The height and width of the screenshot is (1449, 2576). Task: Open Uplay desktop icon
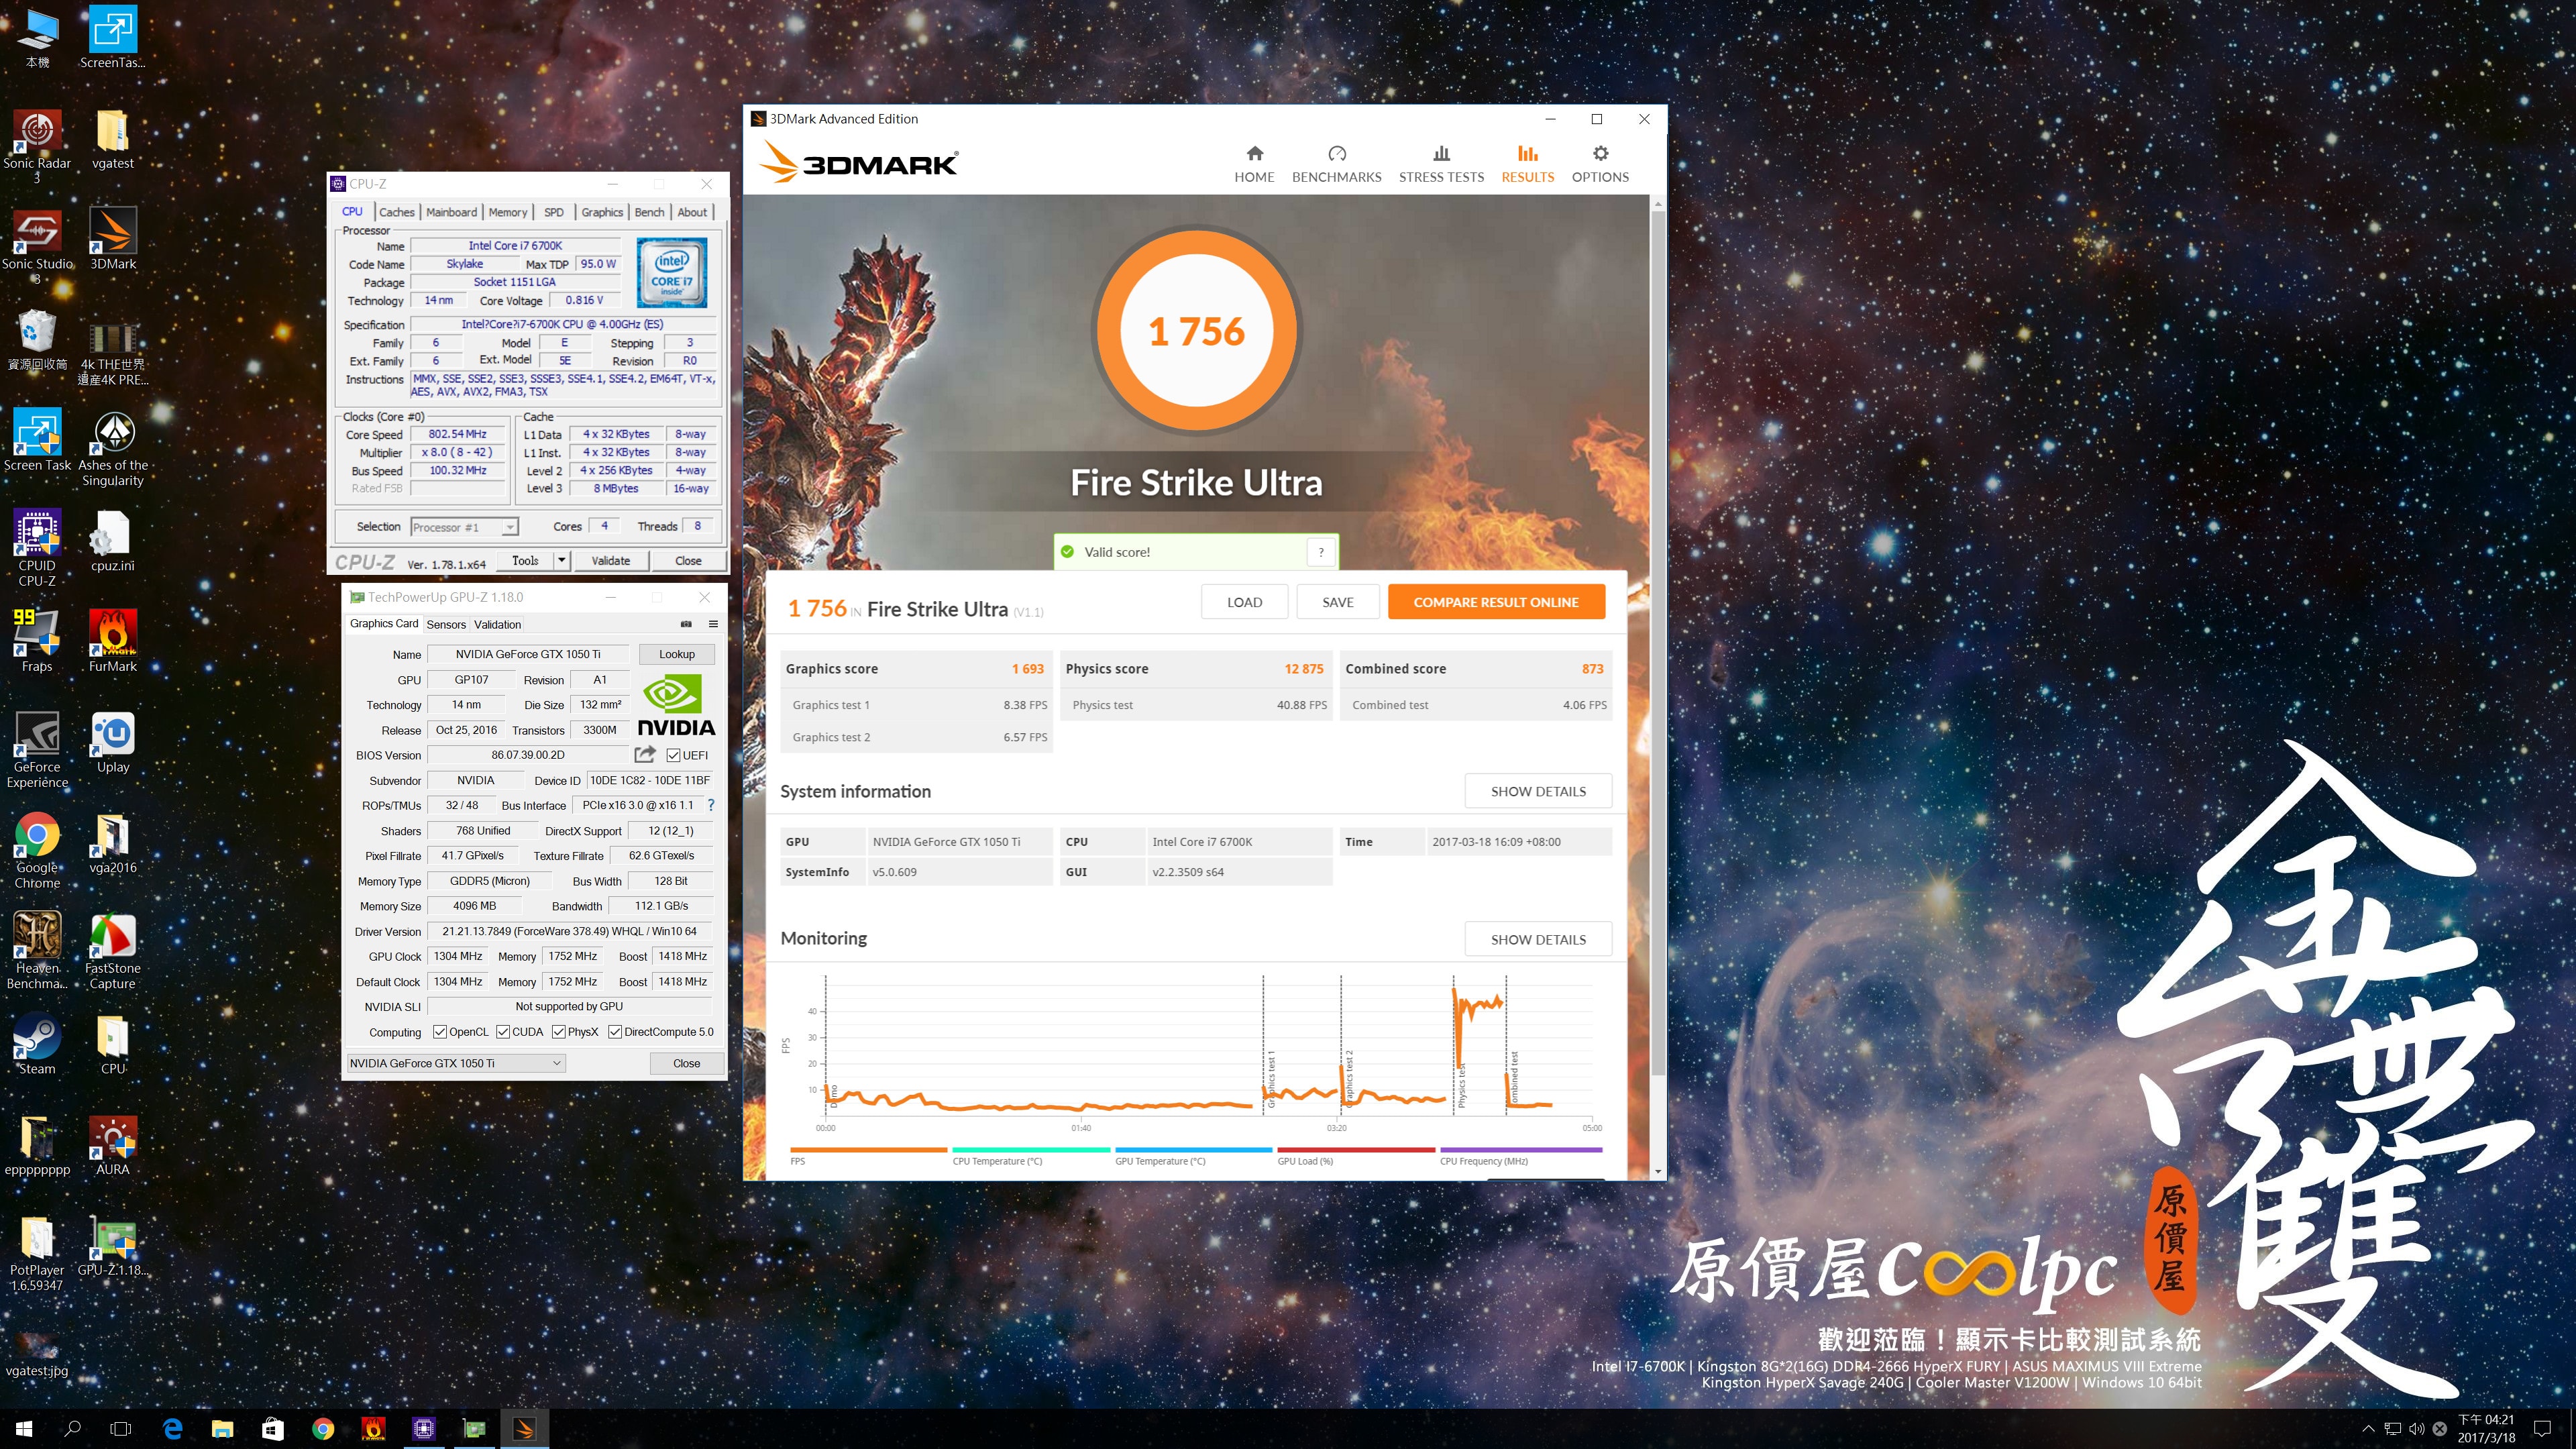point(113,742)
